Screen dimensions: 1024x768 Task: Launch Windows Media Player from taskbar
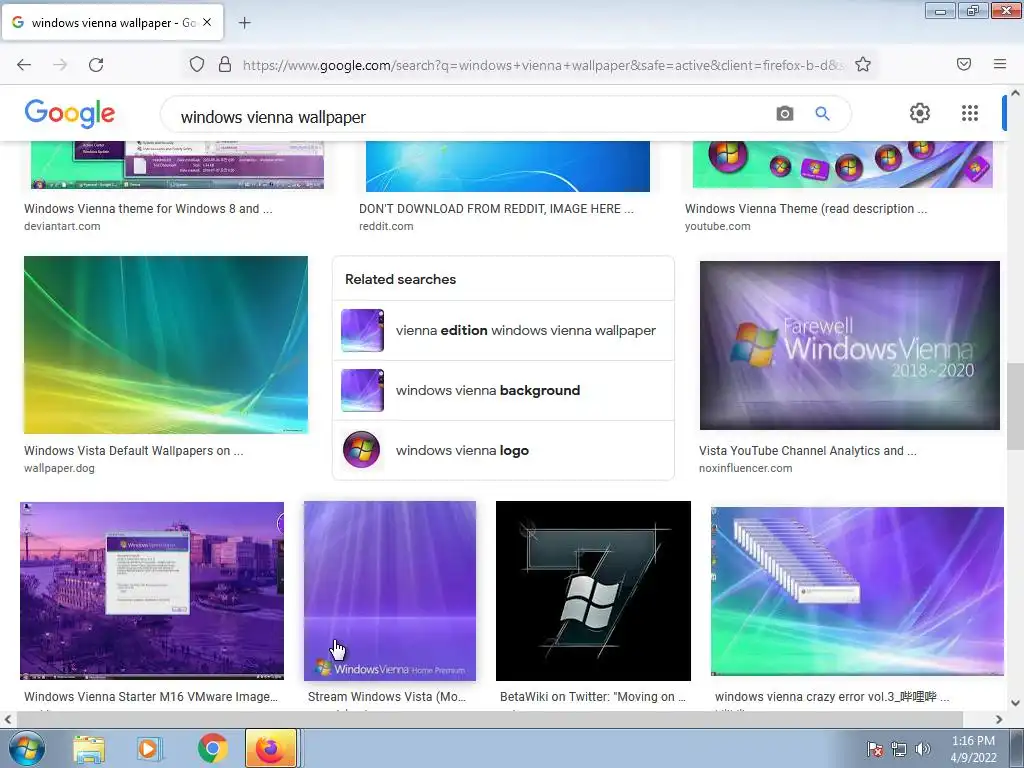coord(149,749)
